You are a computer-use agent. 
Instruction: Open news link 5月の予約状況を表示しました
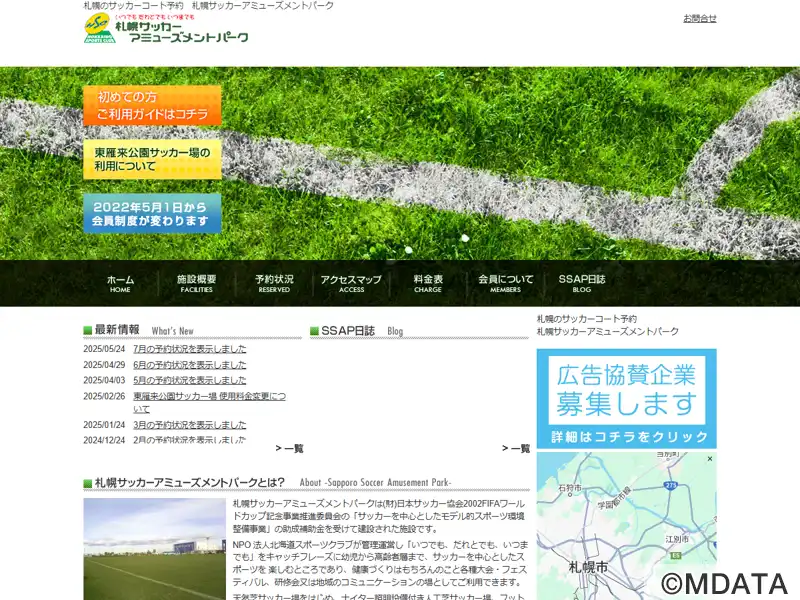pos(189,380)
